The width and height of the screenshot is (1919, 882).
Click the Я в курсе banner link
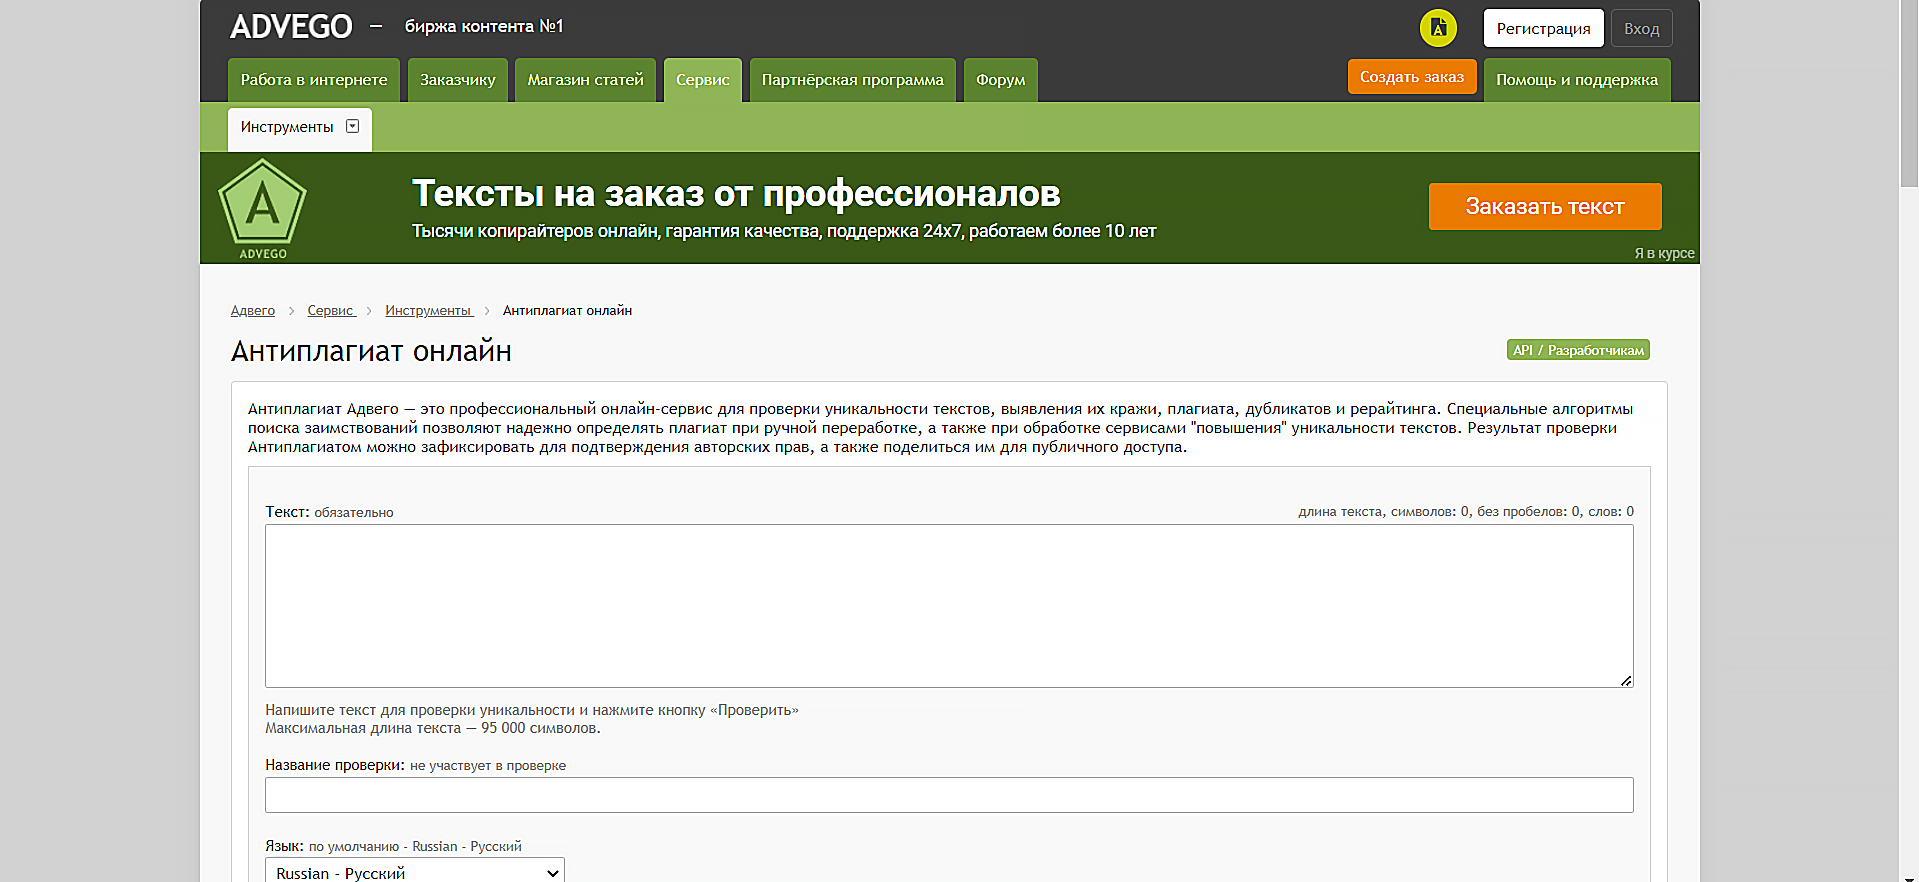pyautogui.click(x=1664, y=253)
